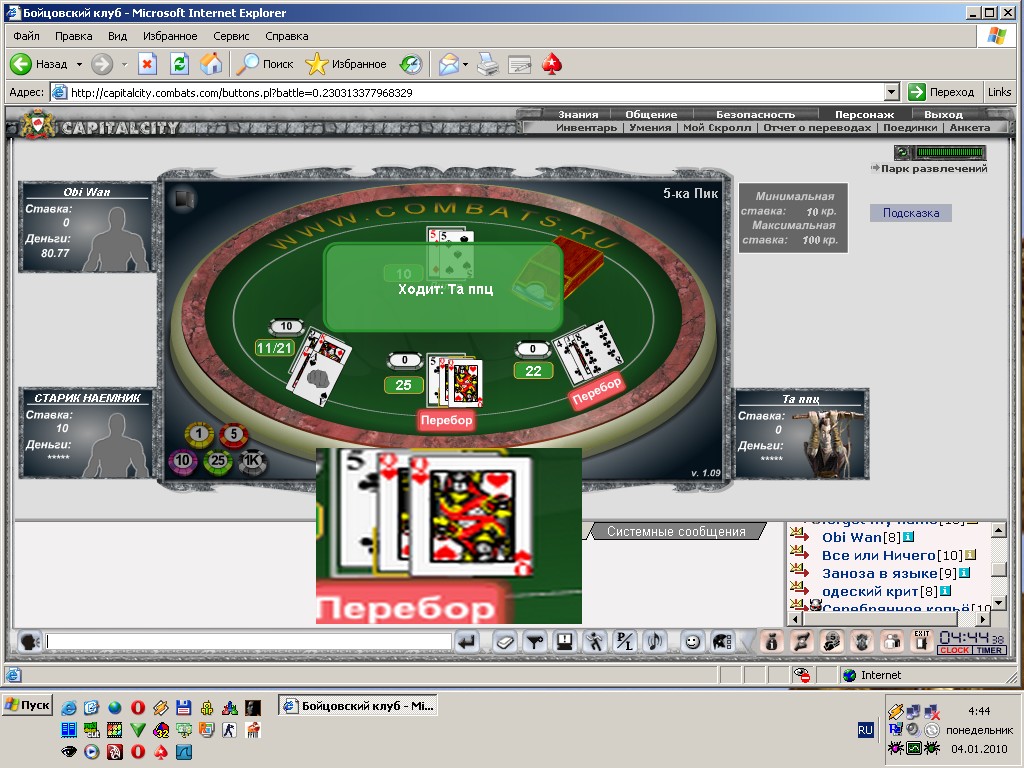
Task: Click the Парк развлечений link
Action: click(x=933, y=168)
